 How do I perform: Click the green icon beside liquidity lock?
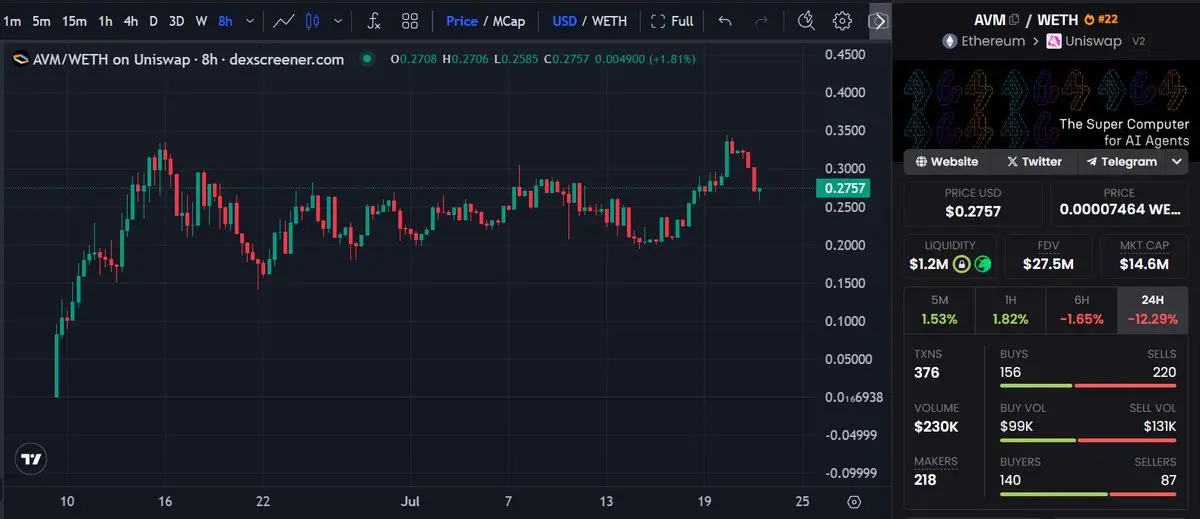click(x=983, y=264)
